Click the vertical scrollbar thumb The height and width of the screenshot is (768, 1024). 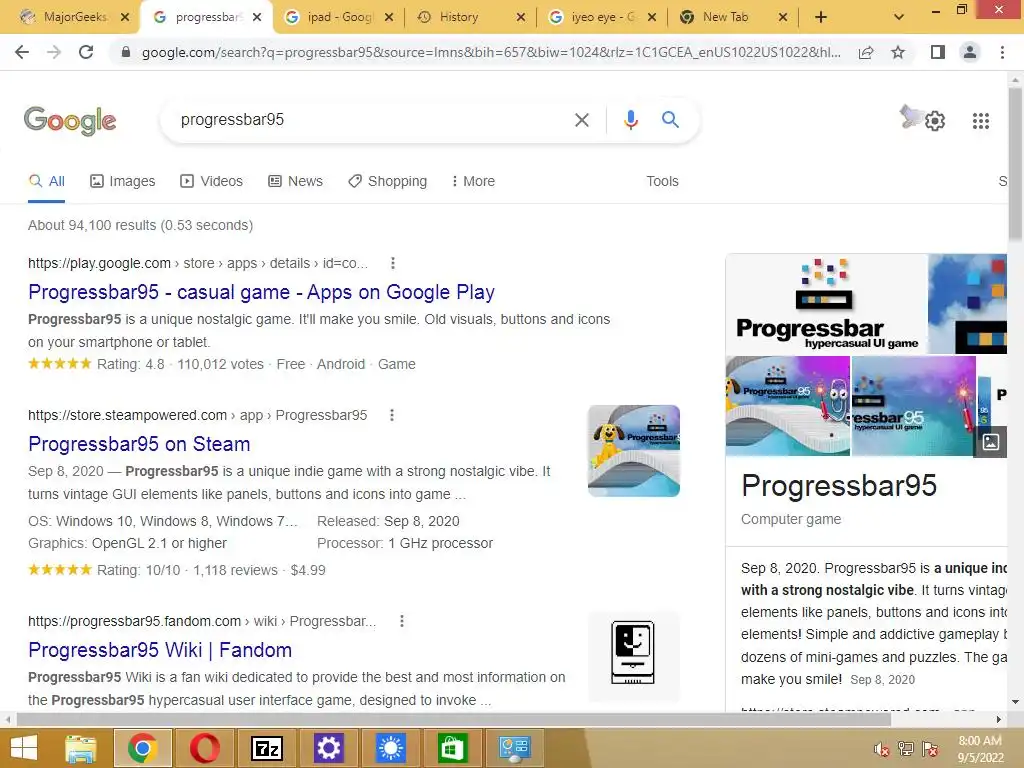1015,163
